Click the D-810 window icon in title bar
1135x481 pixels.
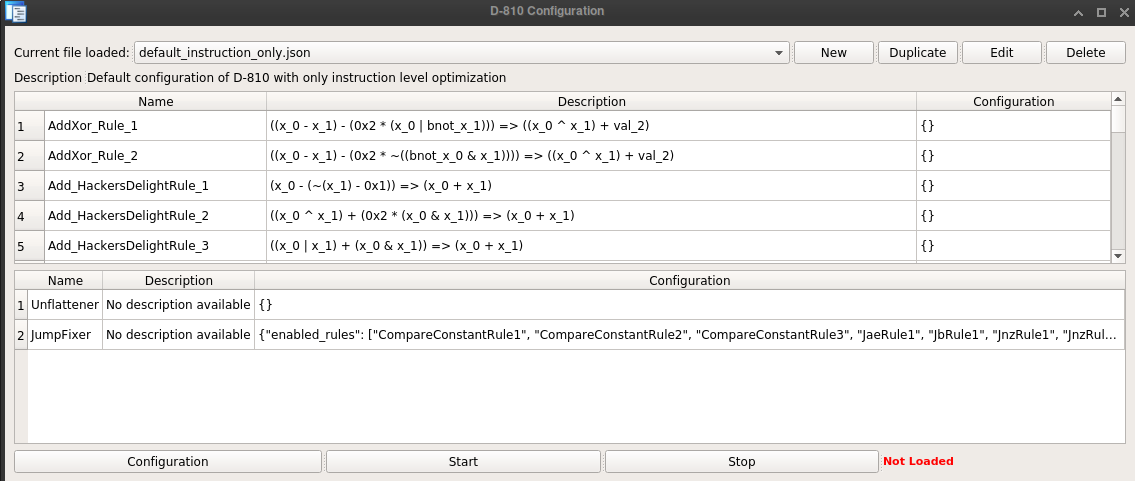tap(16, 13)
